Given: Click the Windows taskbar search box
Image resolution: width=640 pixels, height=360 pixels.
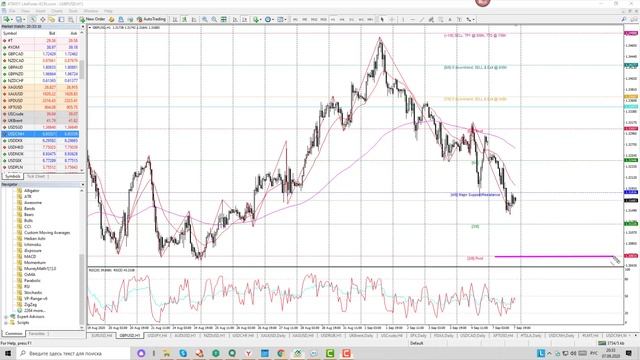Looking at the screenshot, I should click(x=73, y=353).
